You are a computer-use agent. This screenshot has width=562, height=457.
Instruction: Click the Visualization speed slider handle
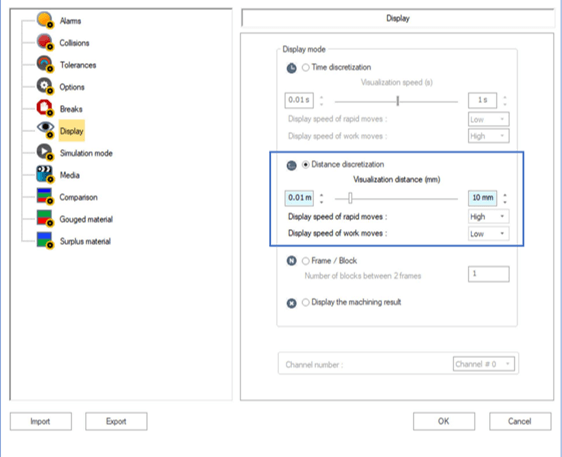pyautogui.click(x=397, y=101)
